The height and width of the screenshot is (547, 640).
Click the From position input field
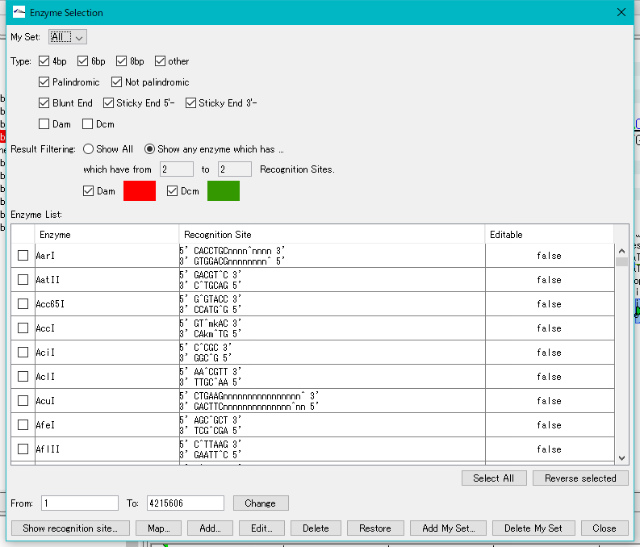[x=80, y=503]
